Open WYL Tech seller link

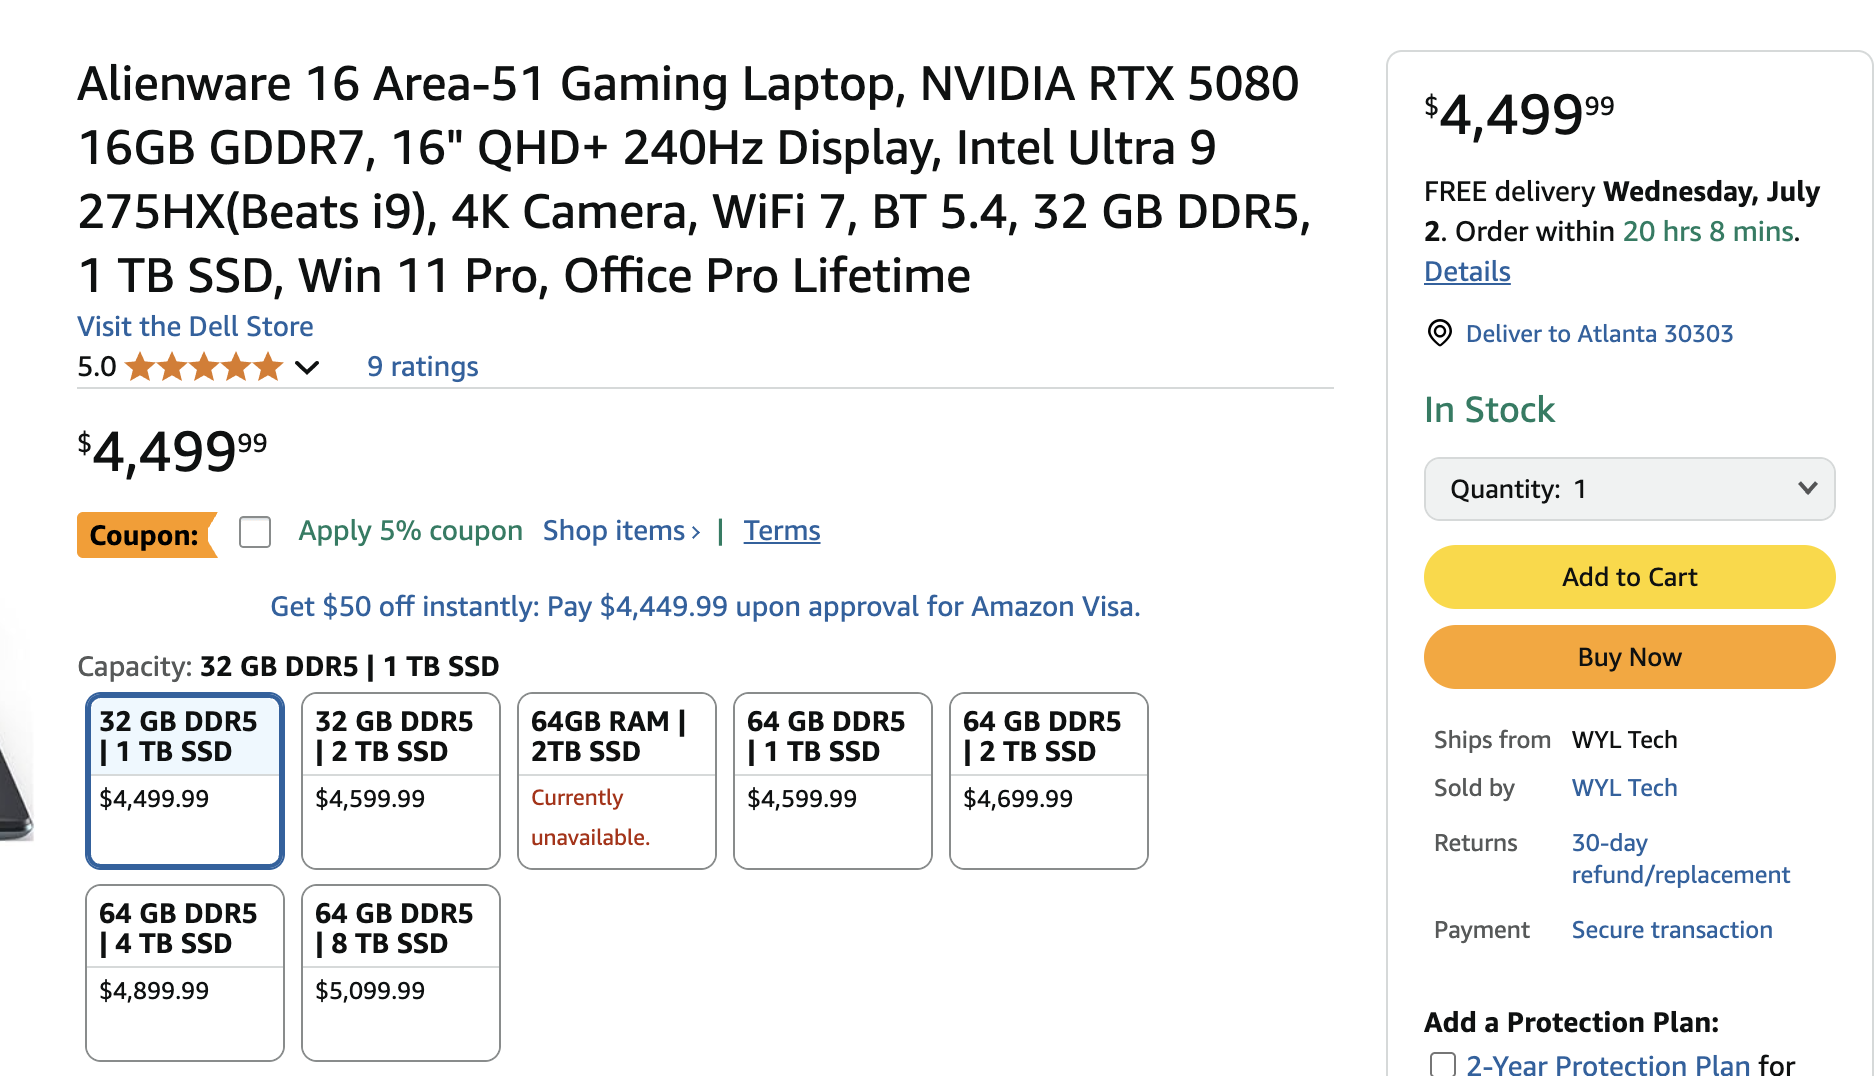click(x=1624, y=788)
